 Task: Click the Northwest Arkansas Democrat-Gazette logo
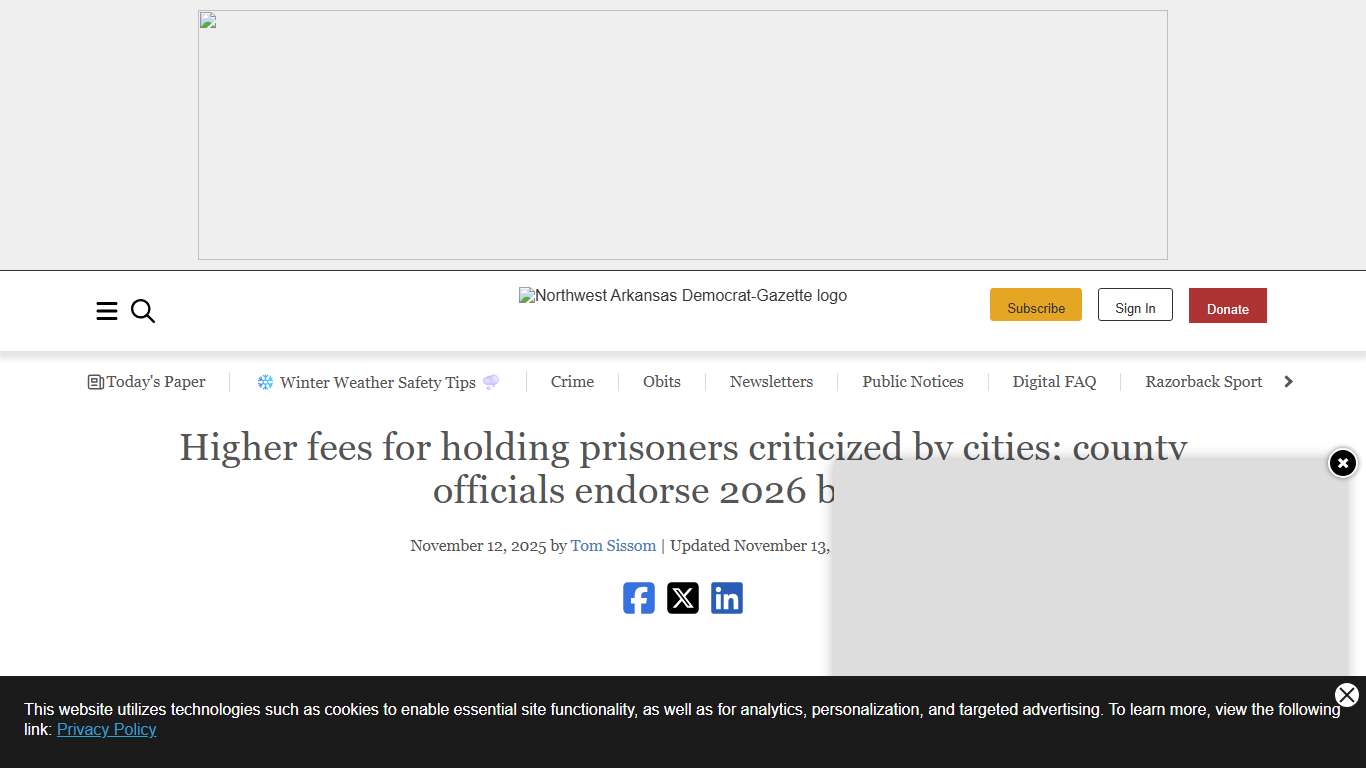pyautogui.click(x=683, y=295)
